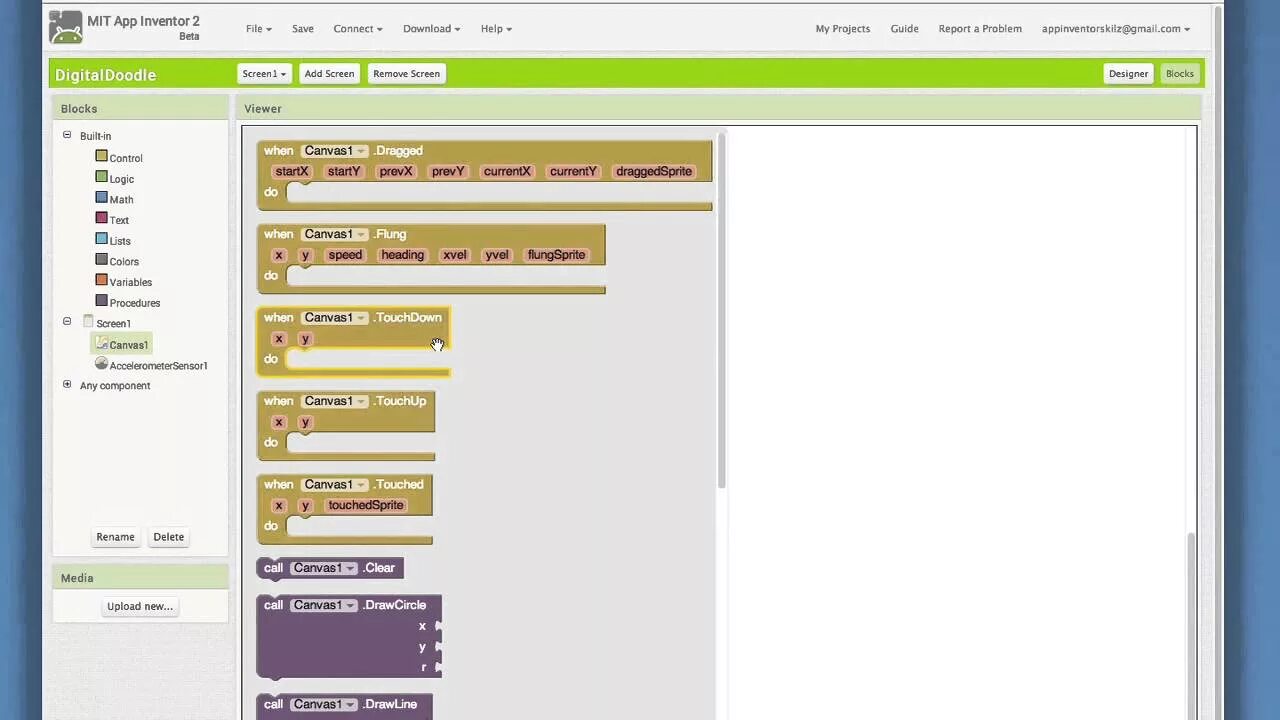Image resolution: width=1280 pixels, height=720 pixels.
Task: Select the flungSprite parameter
Action: coord(556,255)
